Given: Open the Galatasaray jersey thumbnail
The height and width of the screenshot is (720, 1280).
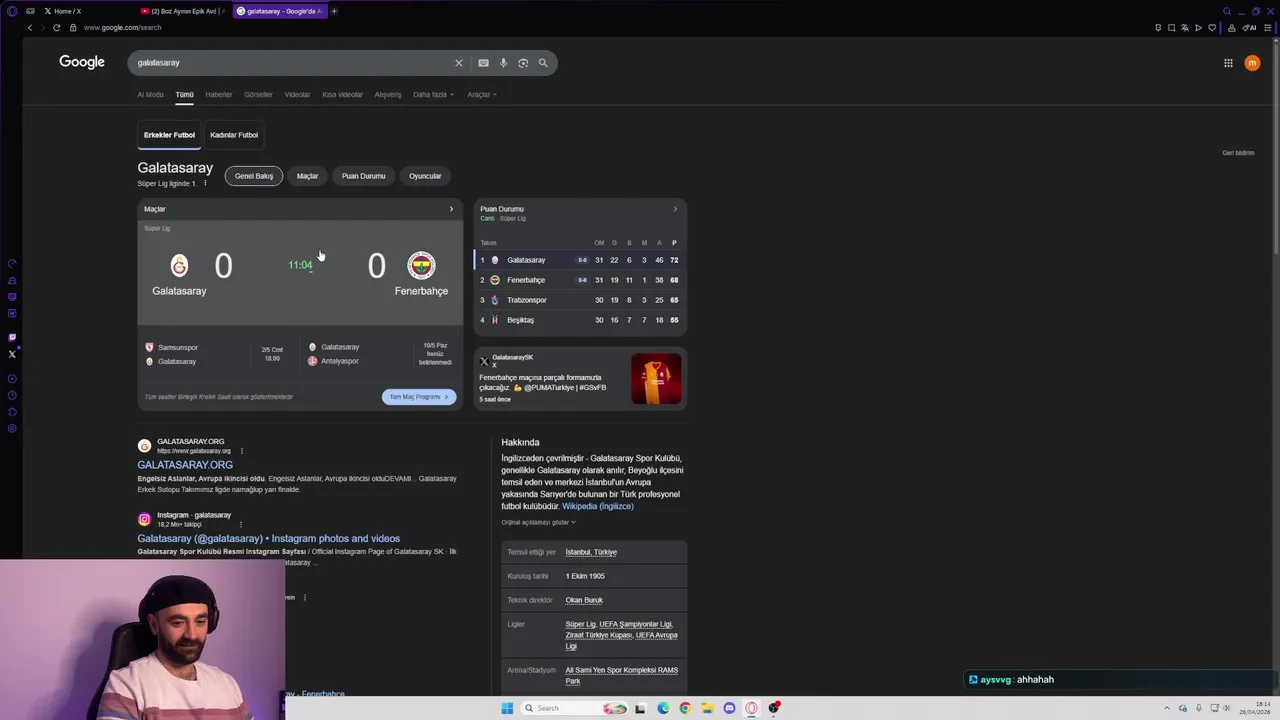Looking at the screenshot, I should [x=656, y=379].
